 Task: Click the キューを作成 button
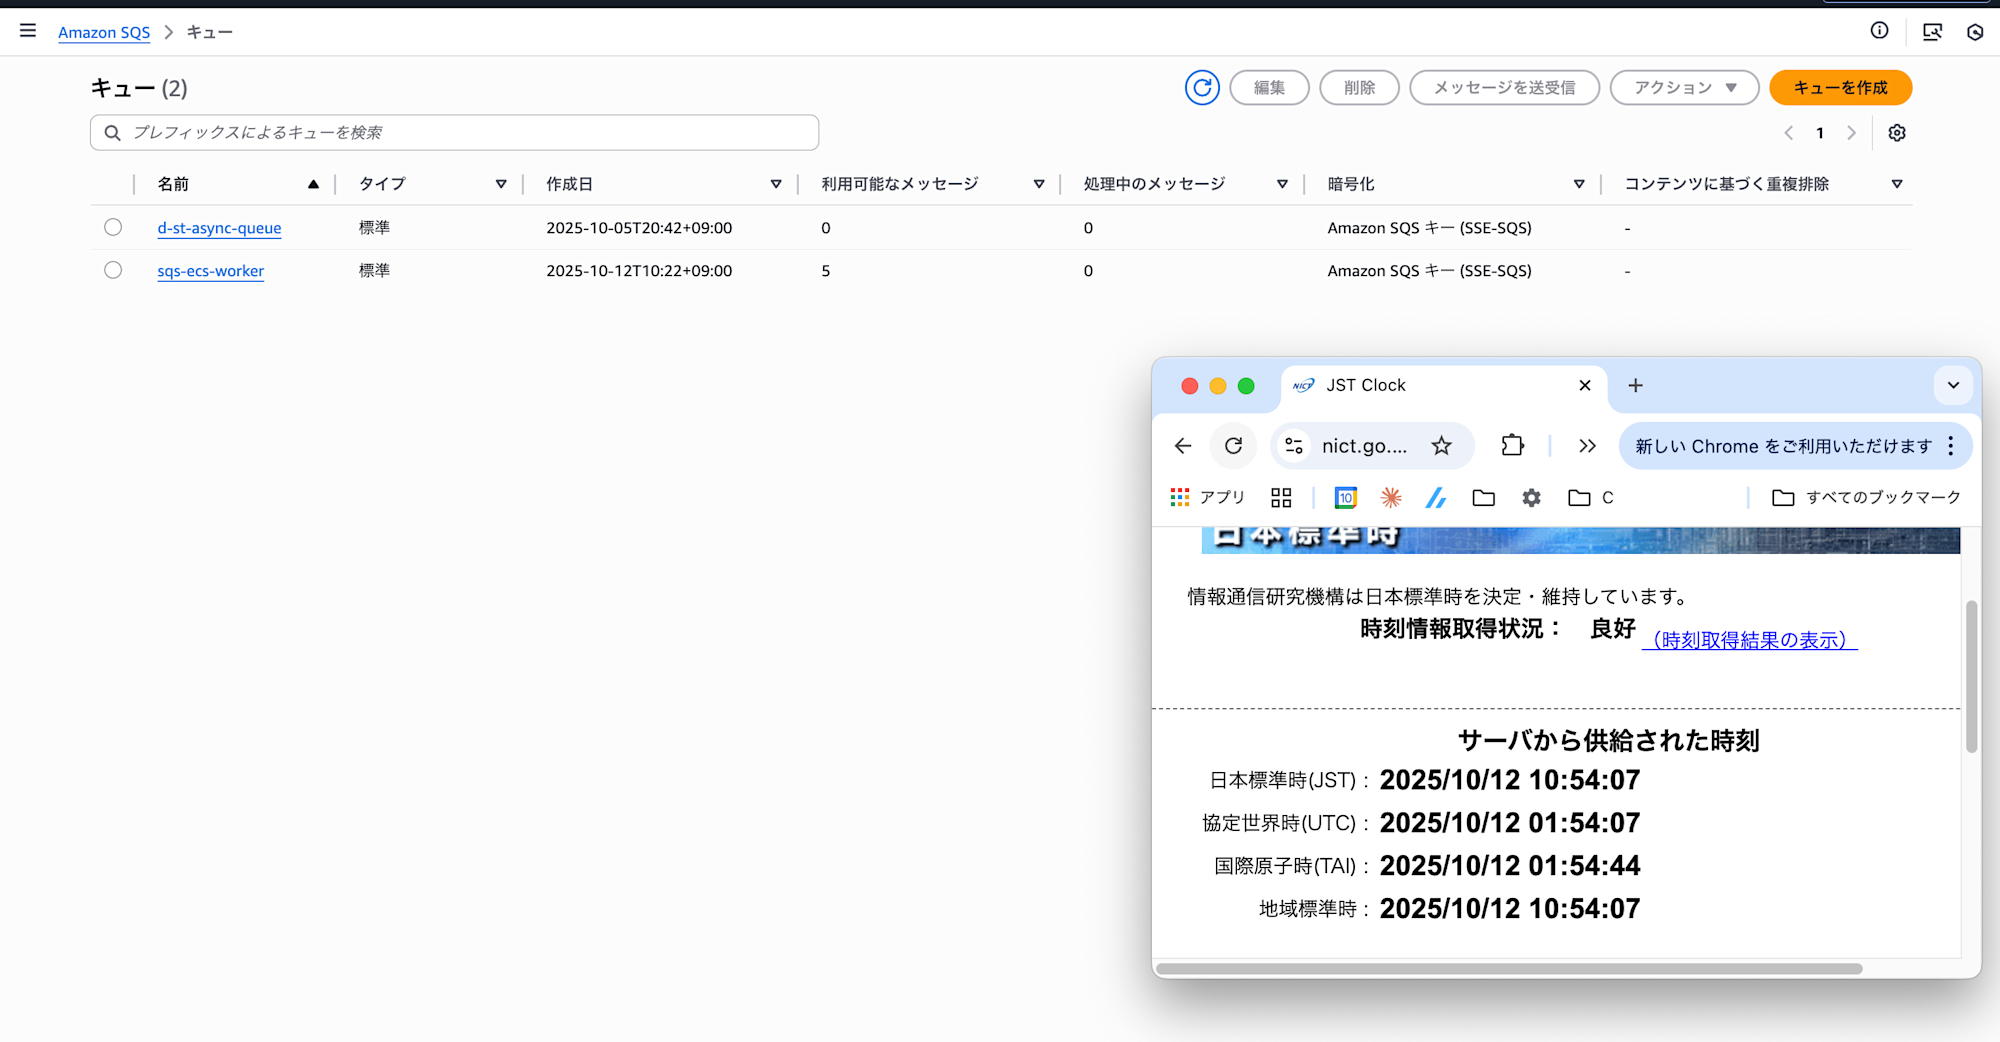(x=1841, y=88)
